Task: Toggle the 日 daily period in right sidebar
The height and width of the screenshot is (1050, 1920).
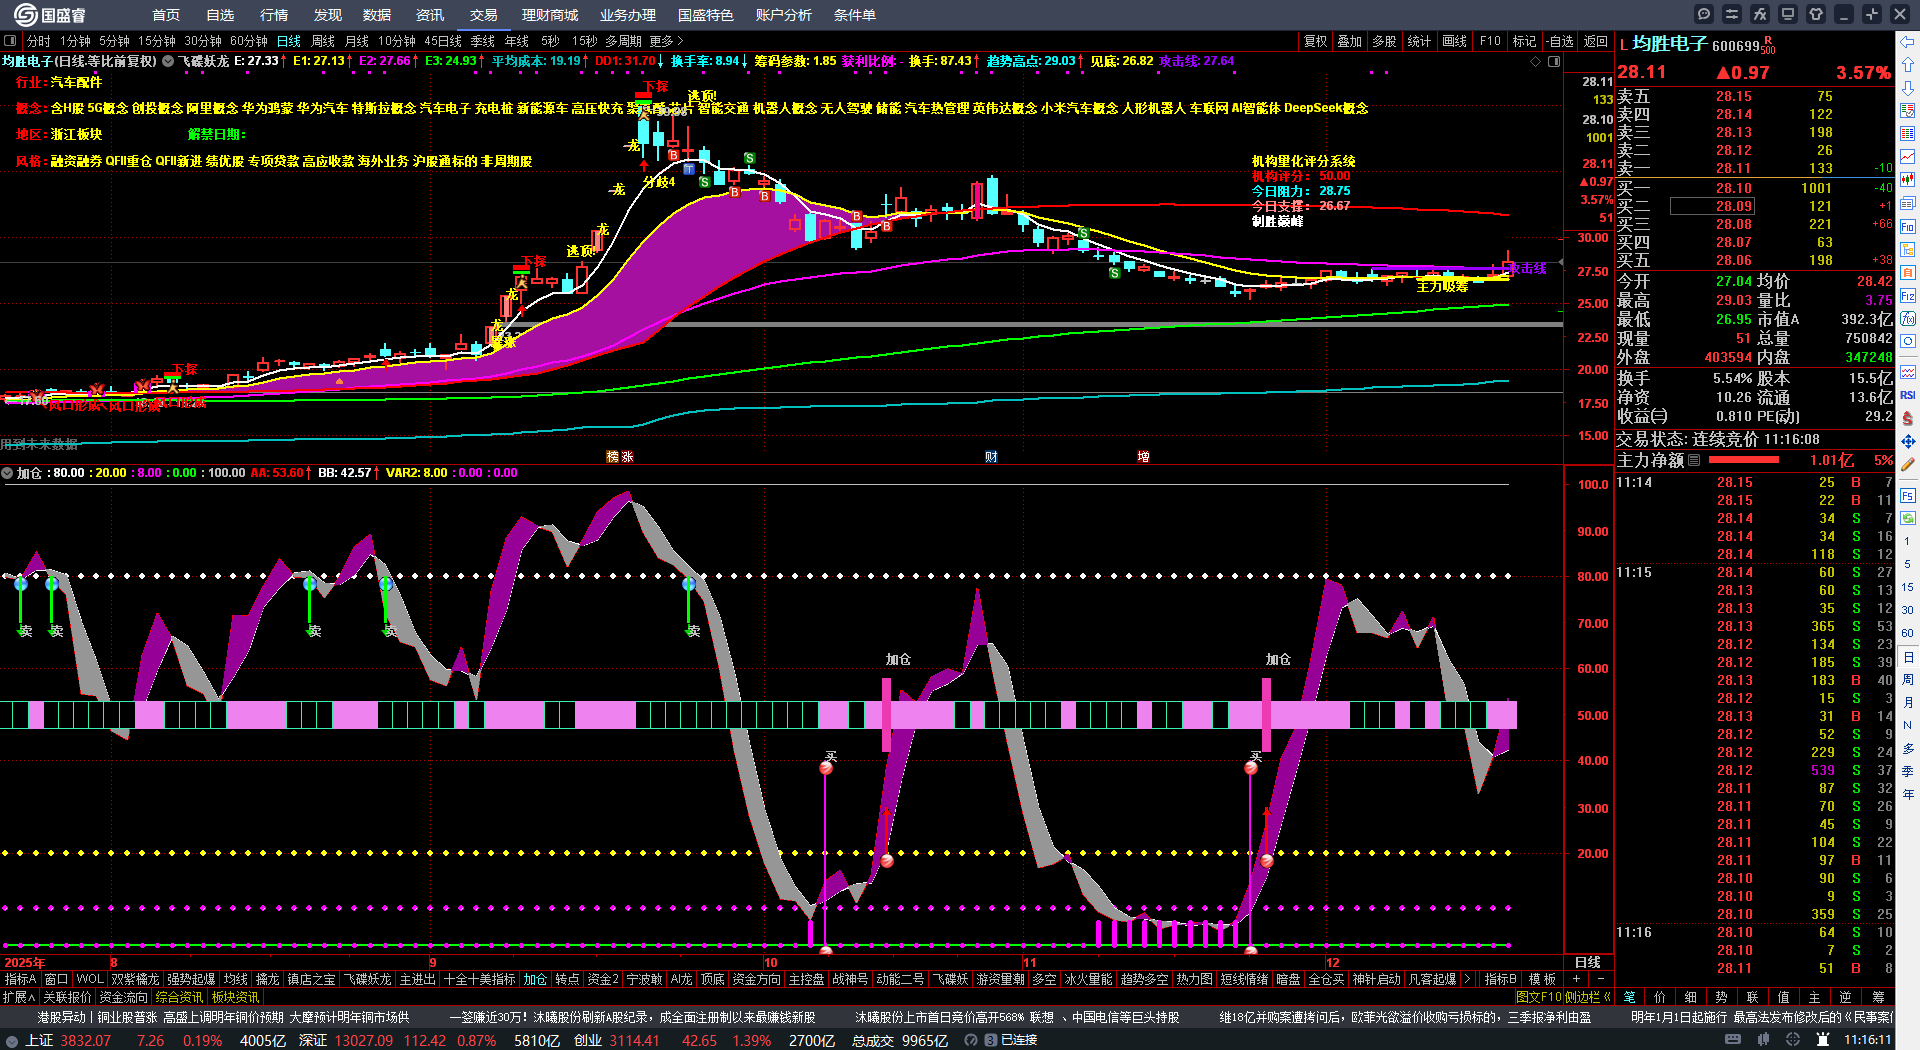Action: tap(1908, 657)
